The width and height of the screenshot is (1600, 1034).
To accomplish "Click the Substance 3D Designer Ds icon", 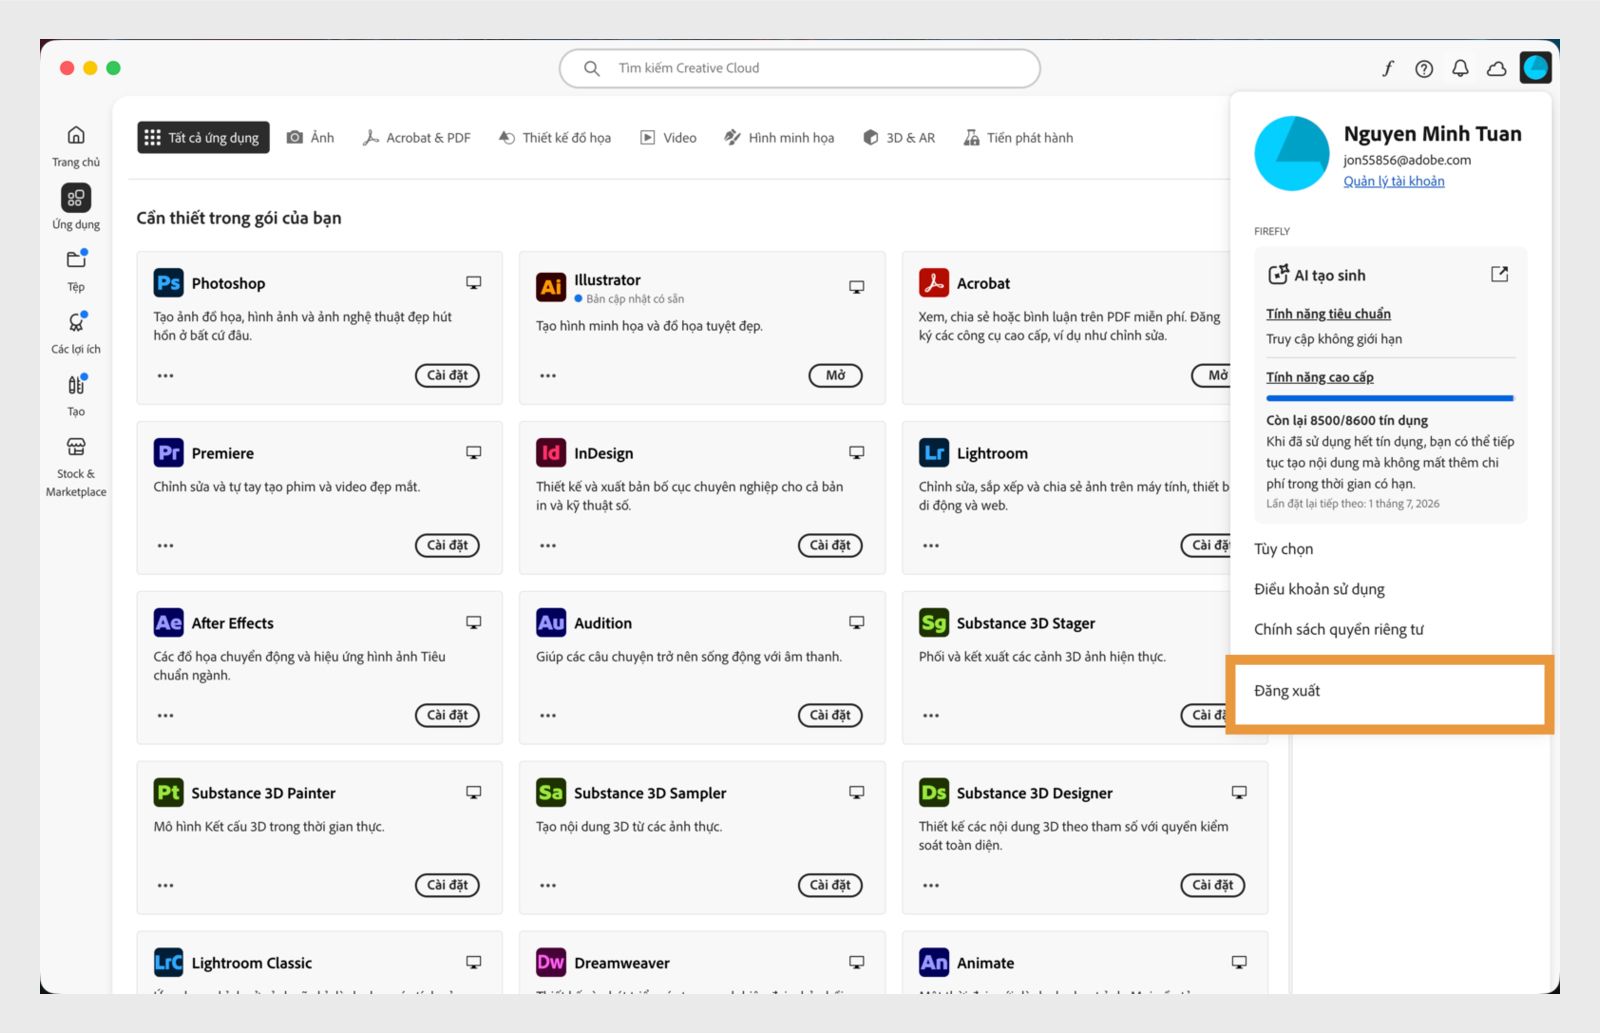I will 934,793.
